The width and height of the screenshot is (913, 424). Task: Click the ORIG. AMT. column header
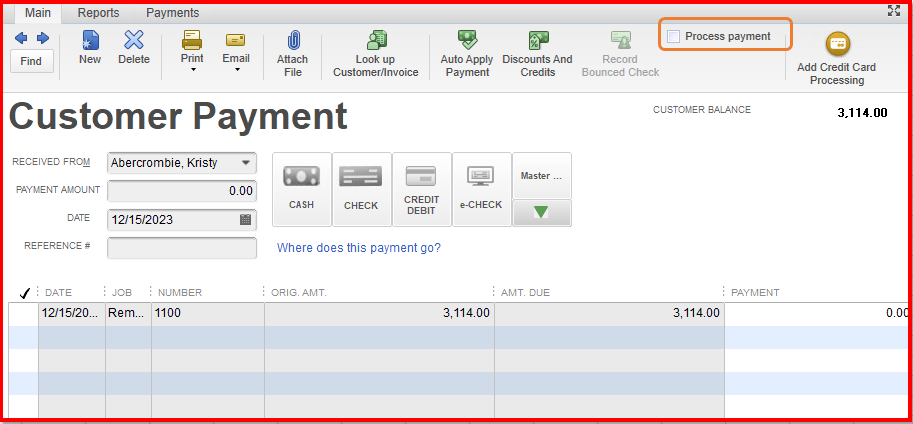tap(299, 292)
